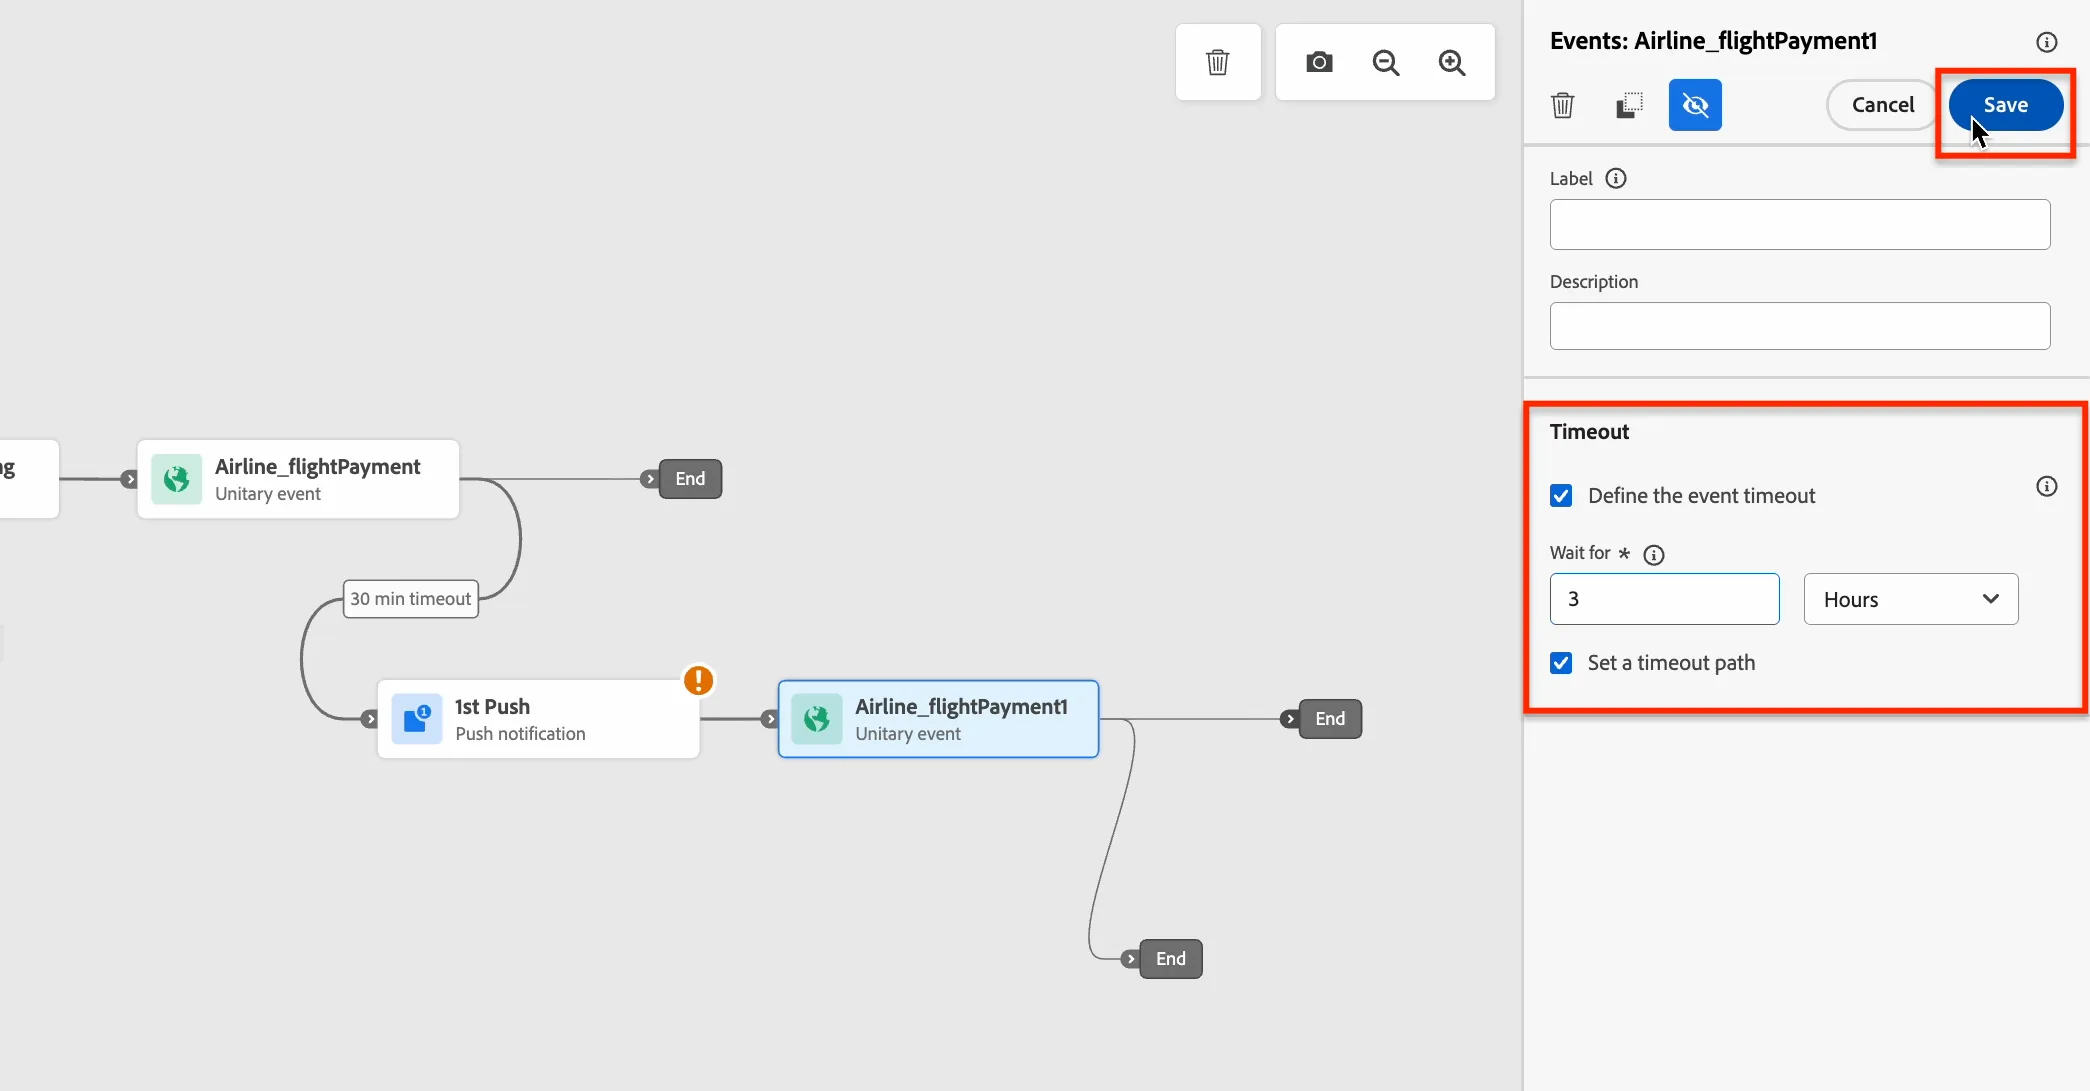Click the copy activity icon in panel
2090x1091 pixels.
click(x=1629, y=105)
